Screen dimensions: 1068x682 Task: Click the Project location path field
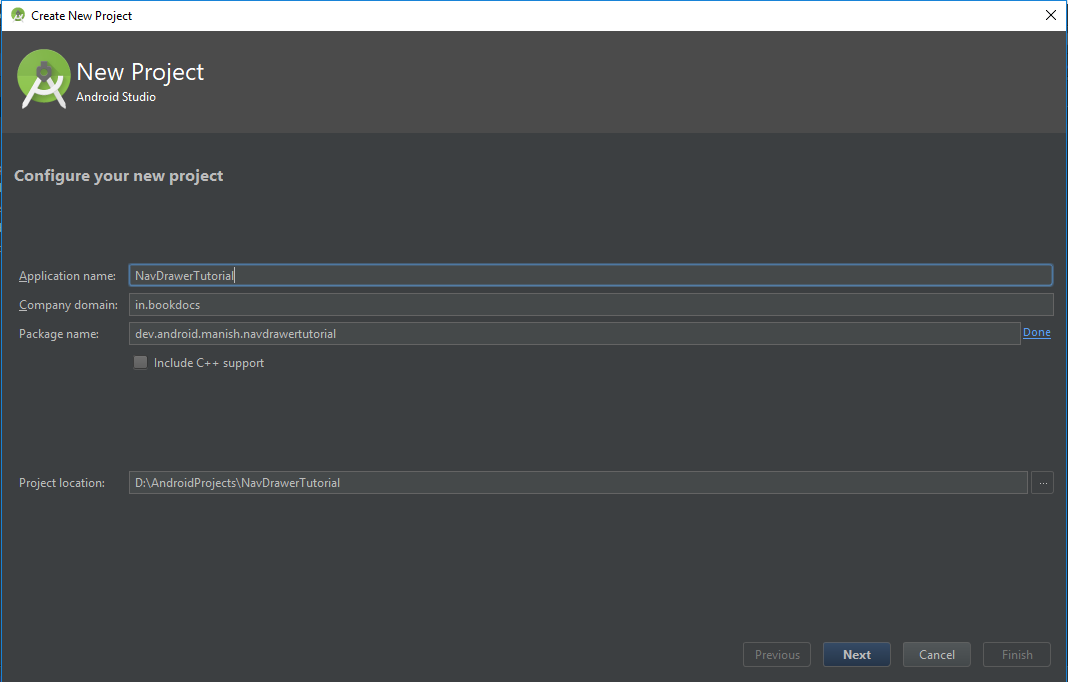point(578,482)
